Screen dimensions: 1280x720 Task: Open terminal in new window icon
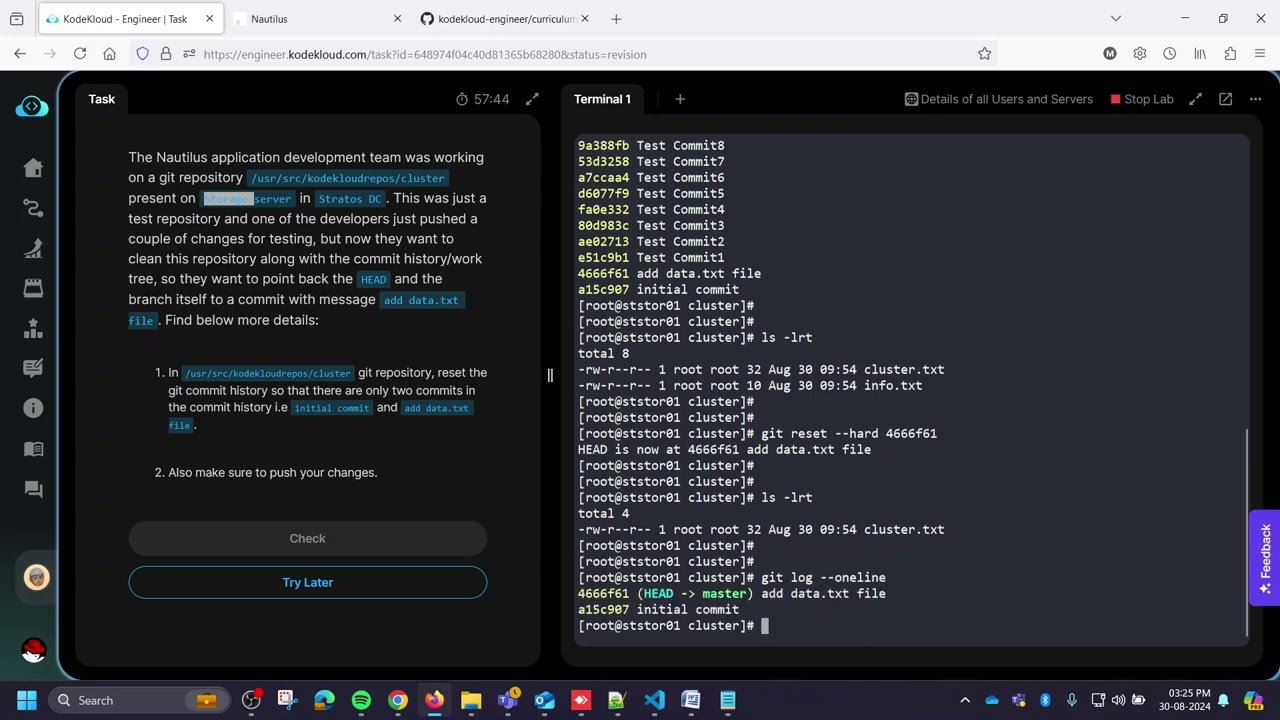(1225, 99)
